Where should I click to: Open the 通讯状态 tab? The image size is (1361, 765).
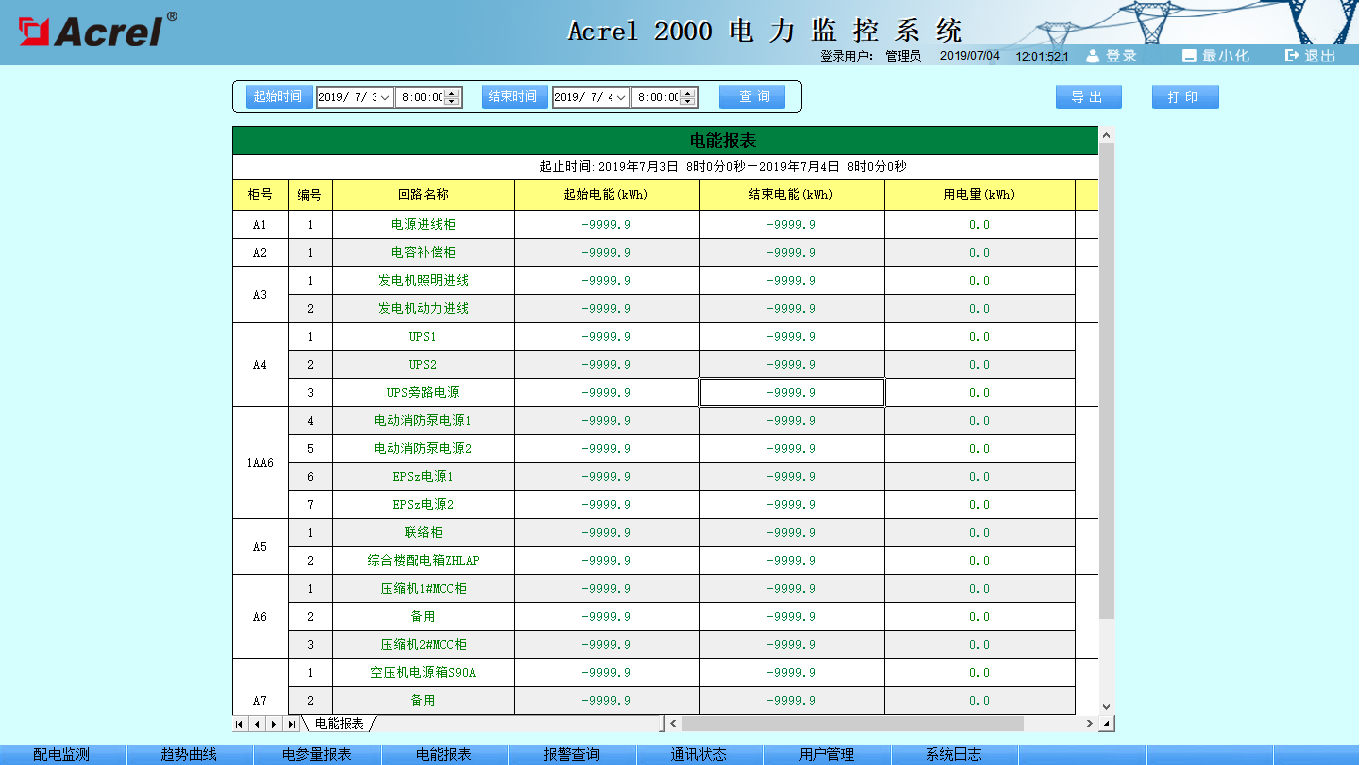(699, 755)
